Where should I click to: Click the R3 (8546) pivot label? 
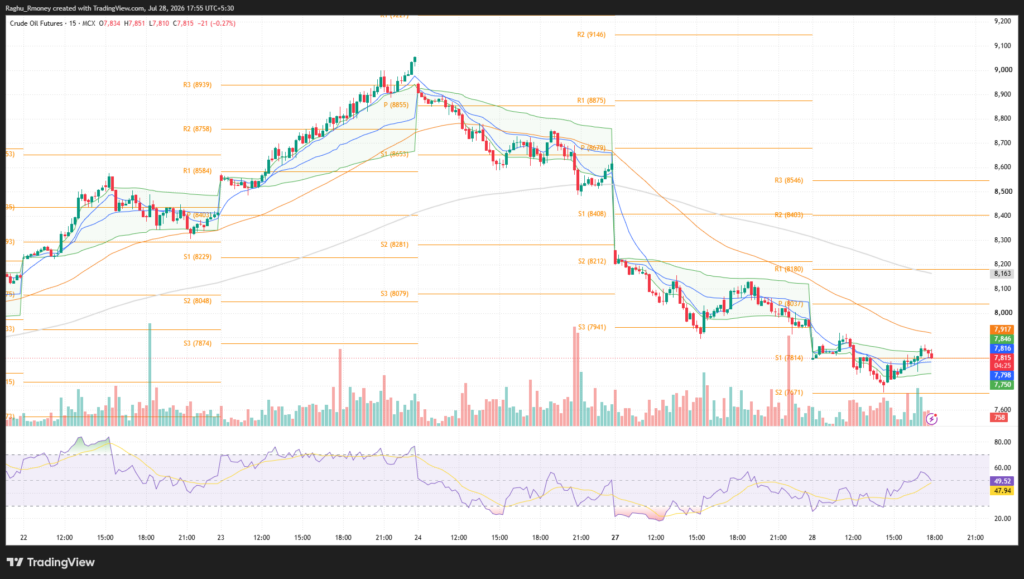pyautogui.click(x=789, y=180)
